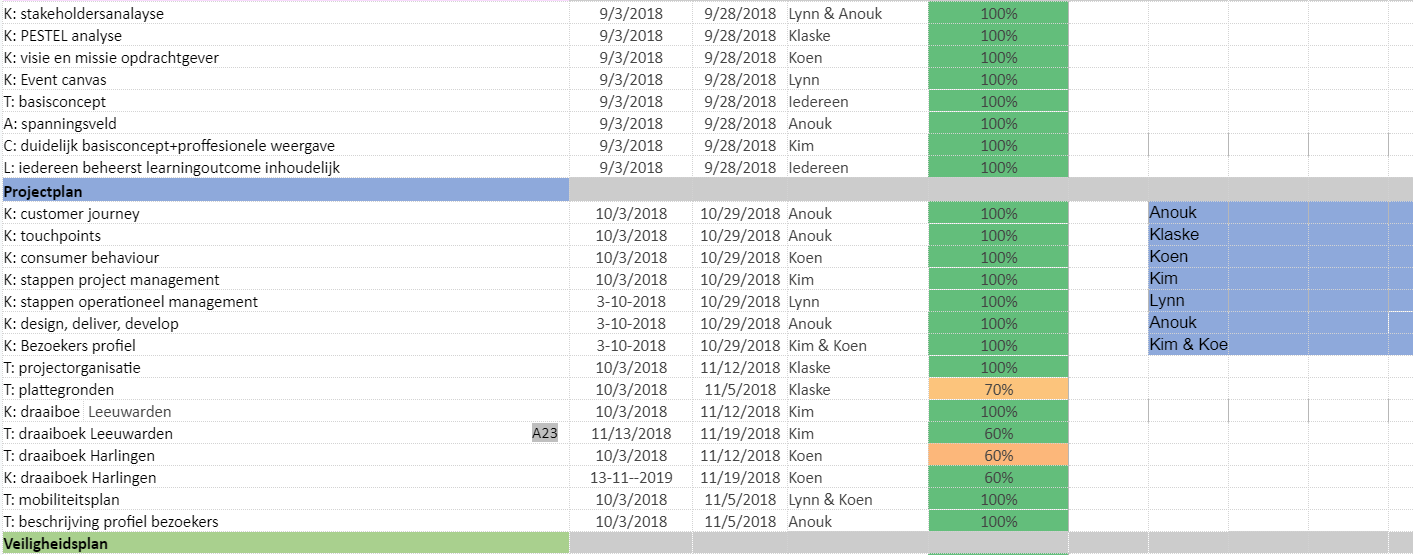This screenshot has height=555, width=1413.
Task: Click the A23 cell reference tag
Action: point(545,434)
